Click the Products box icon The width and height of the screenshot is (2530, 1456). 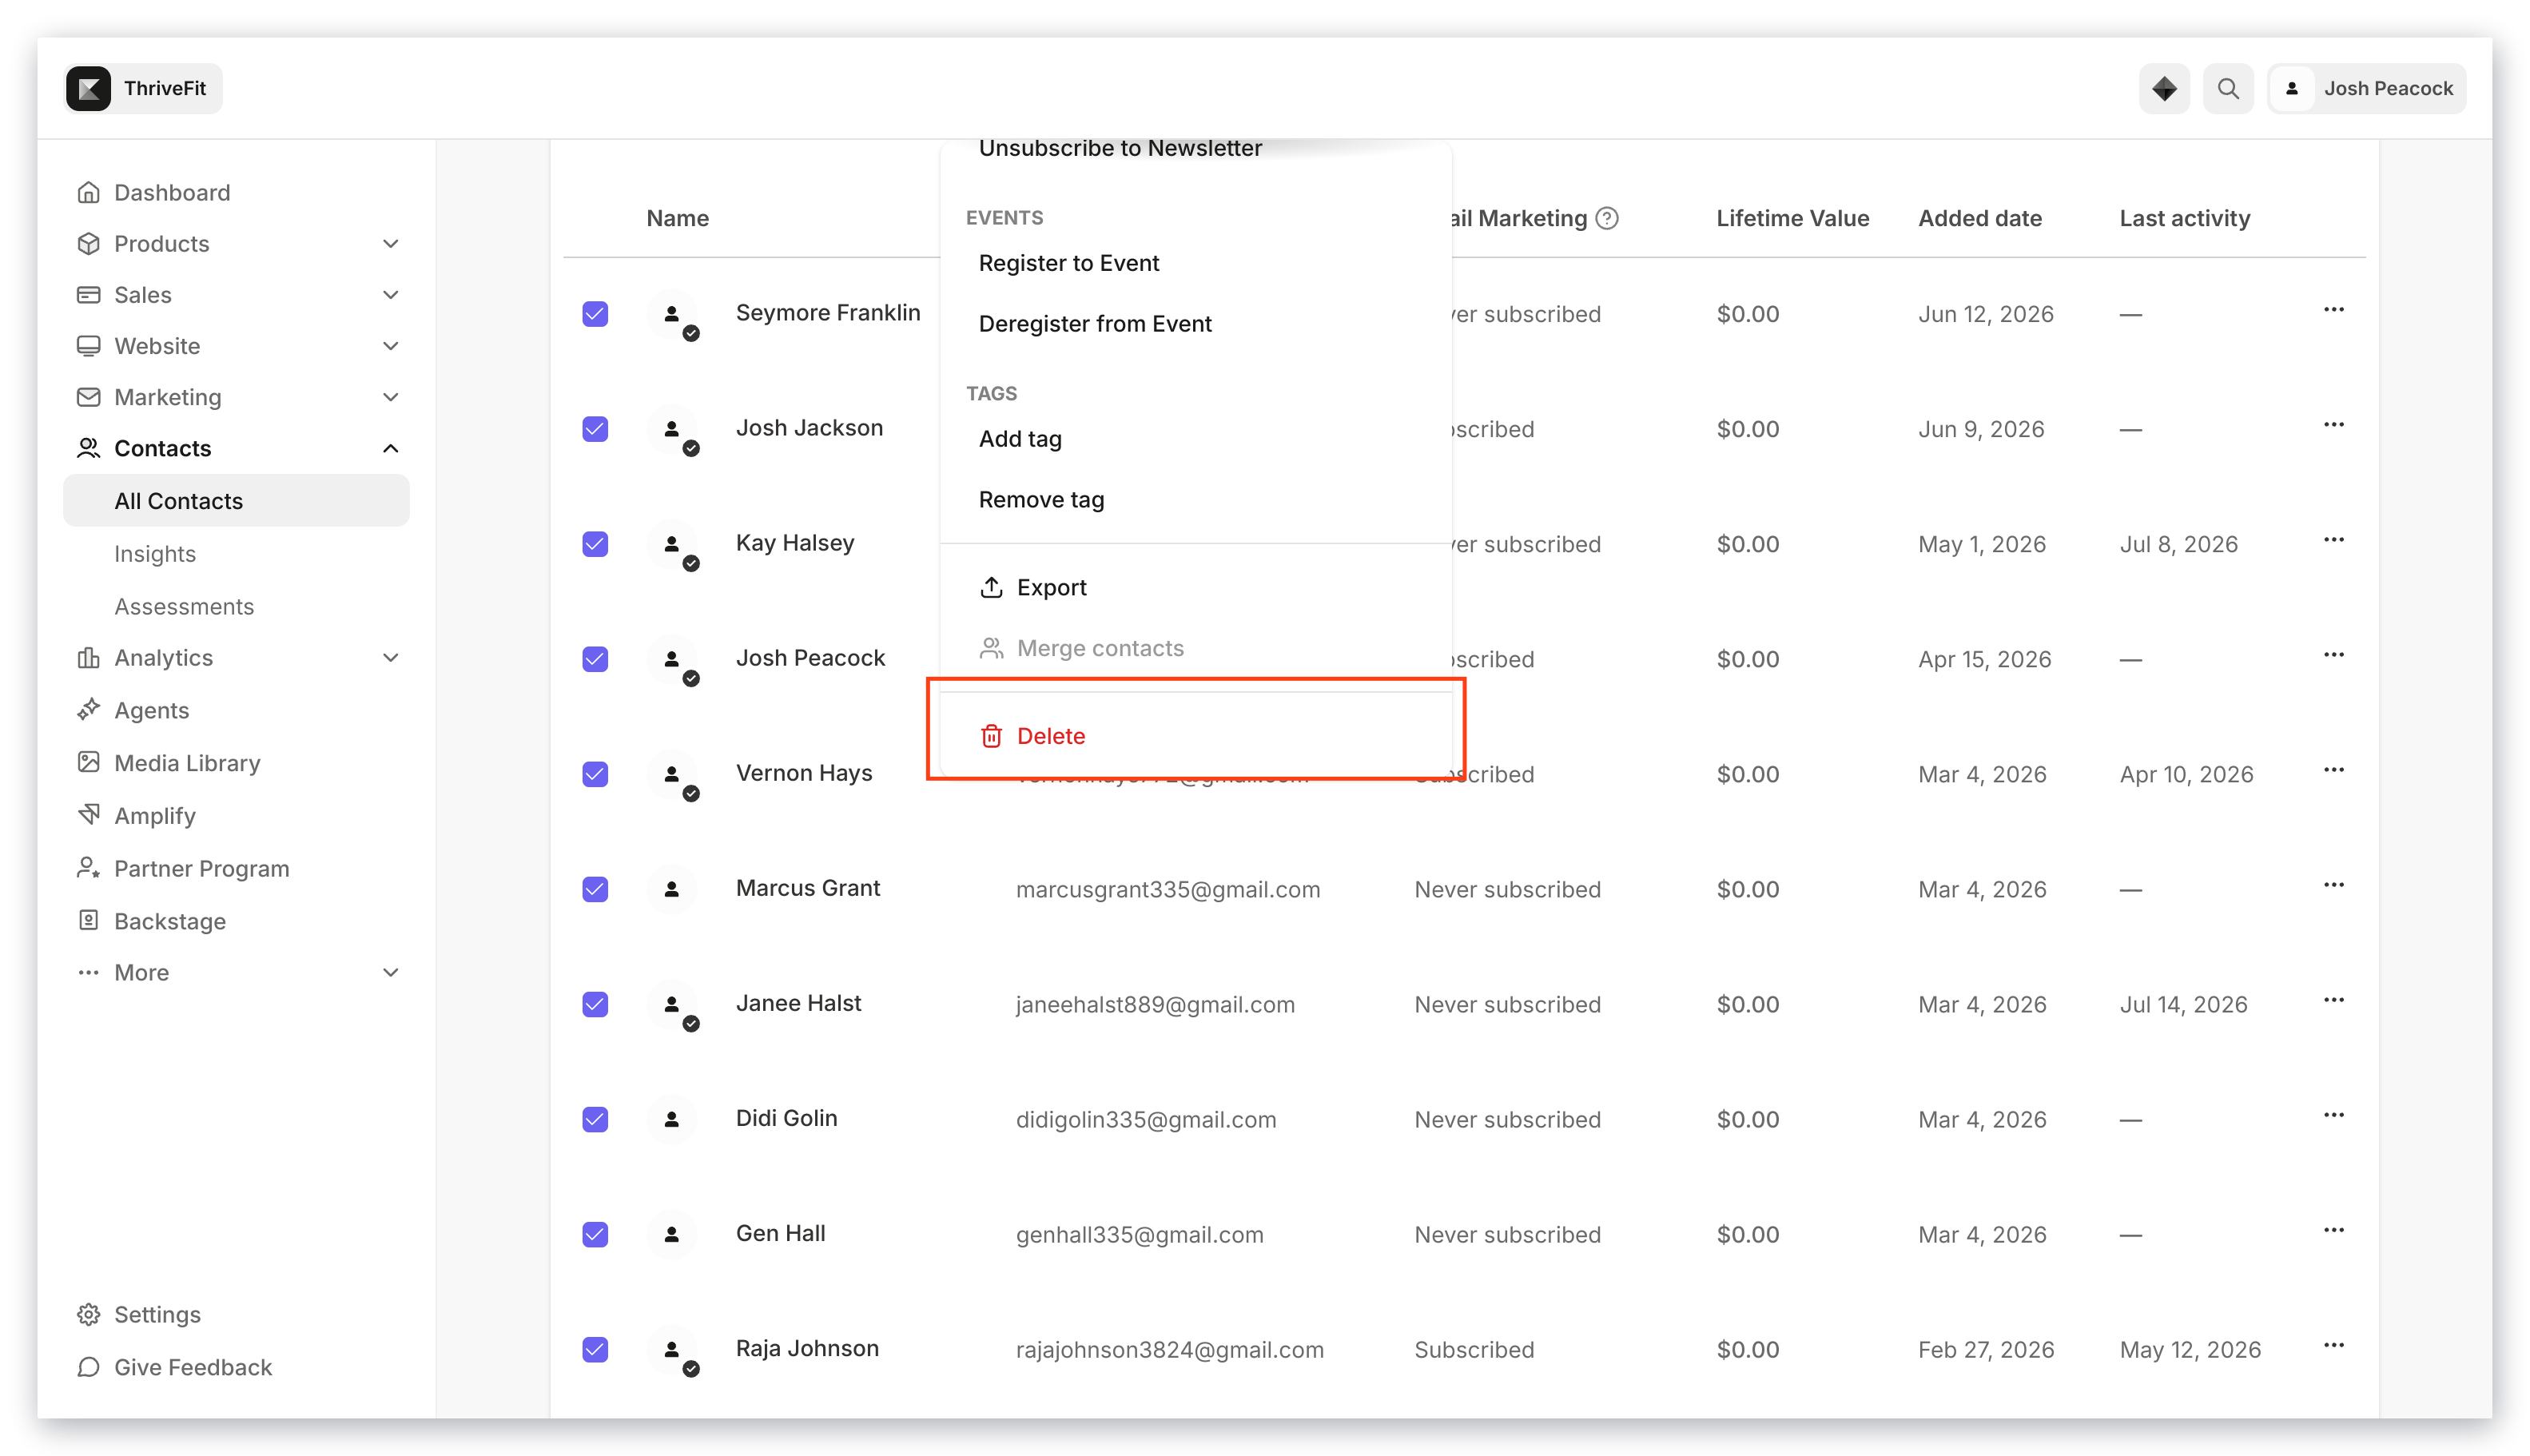89,243
